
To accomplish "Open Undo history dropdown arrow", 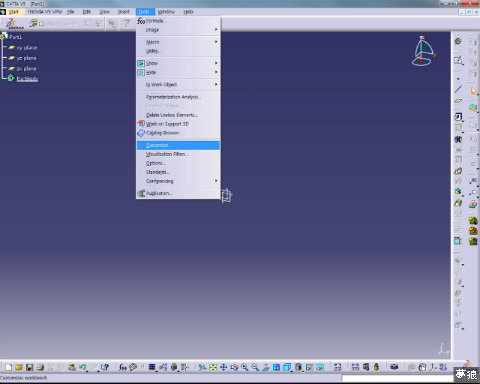I will tap(87, 370).
